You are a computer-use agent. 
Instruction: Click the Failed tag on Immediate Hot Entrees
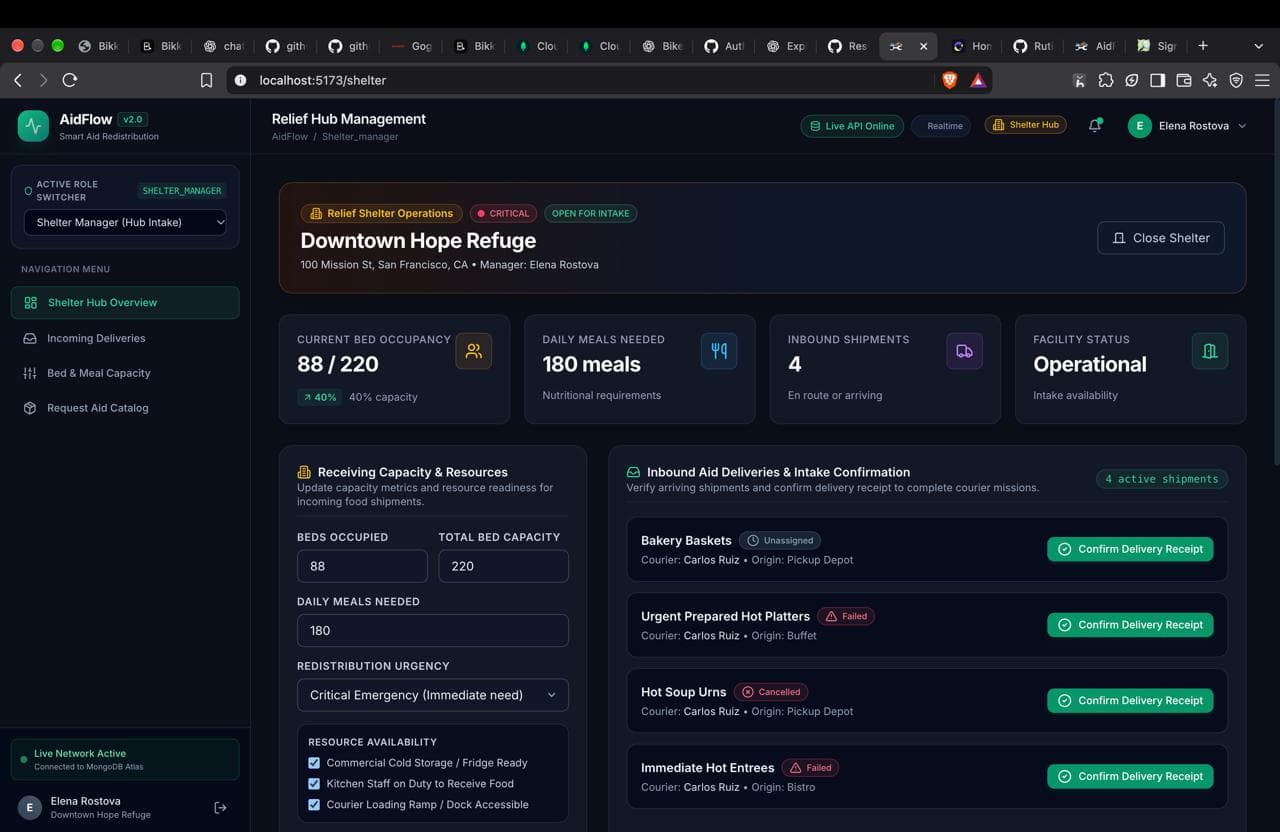pyautogui.click(x=811, y=768)
